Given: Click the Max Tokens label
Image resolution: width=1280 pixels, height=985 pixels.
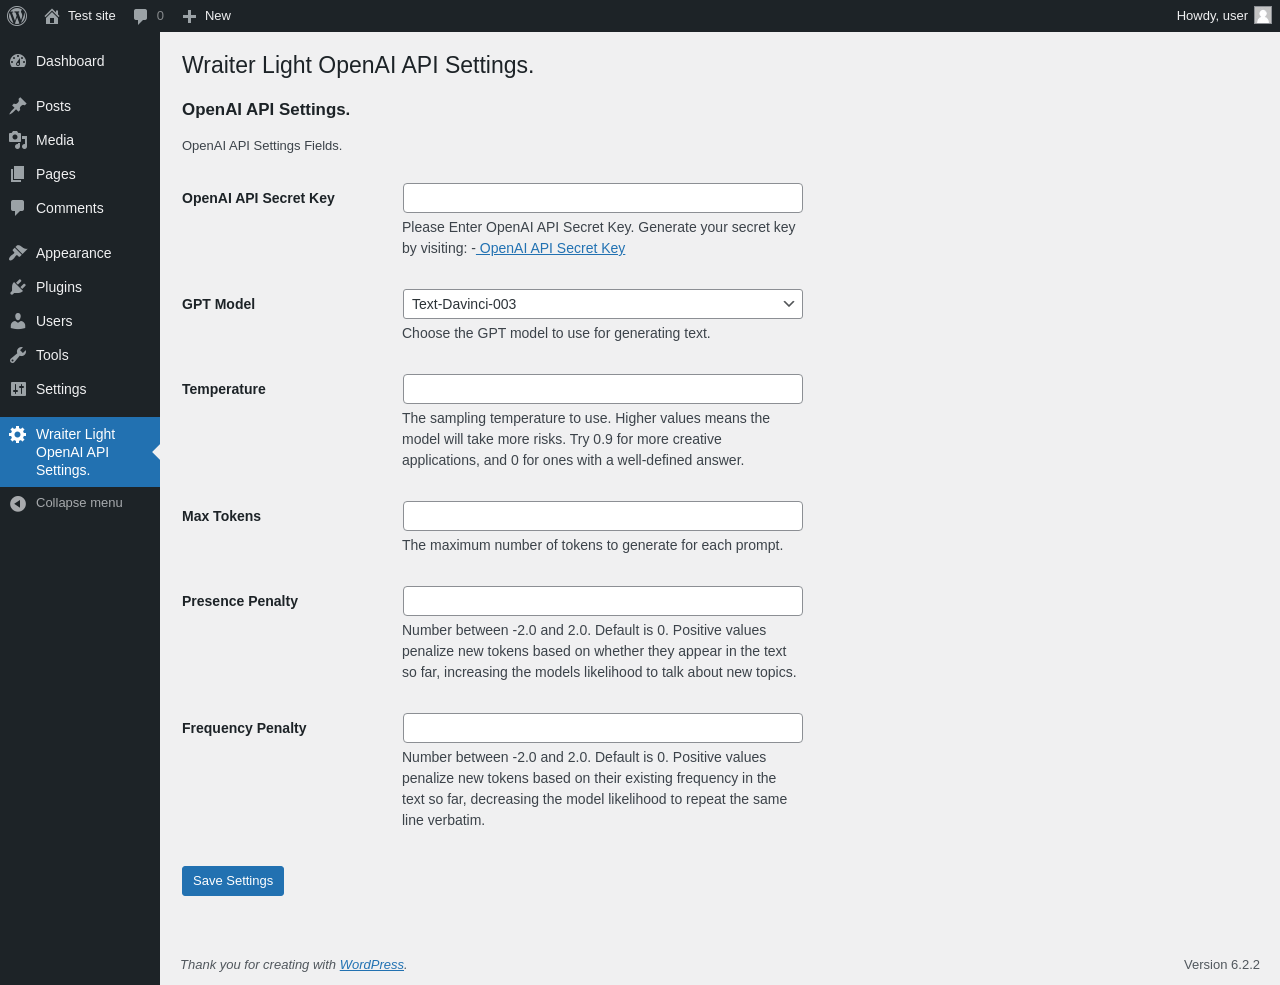Looking at the screenshot, I should pyautogui.click(x=221, y=516).
